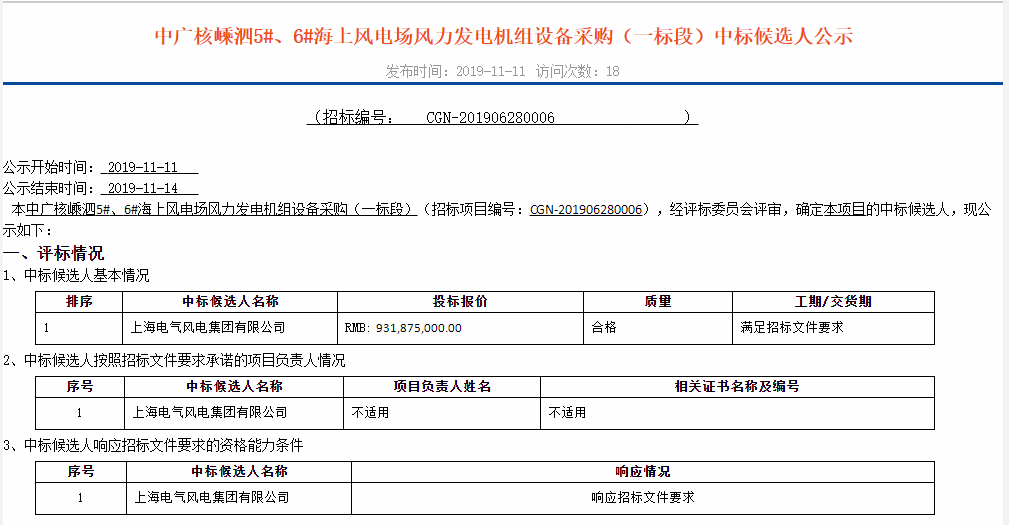Click column header 项目负责人姓名

click(x=442, y=387)
